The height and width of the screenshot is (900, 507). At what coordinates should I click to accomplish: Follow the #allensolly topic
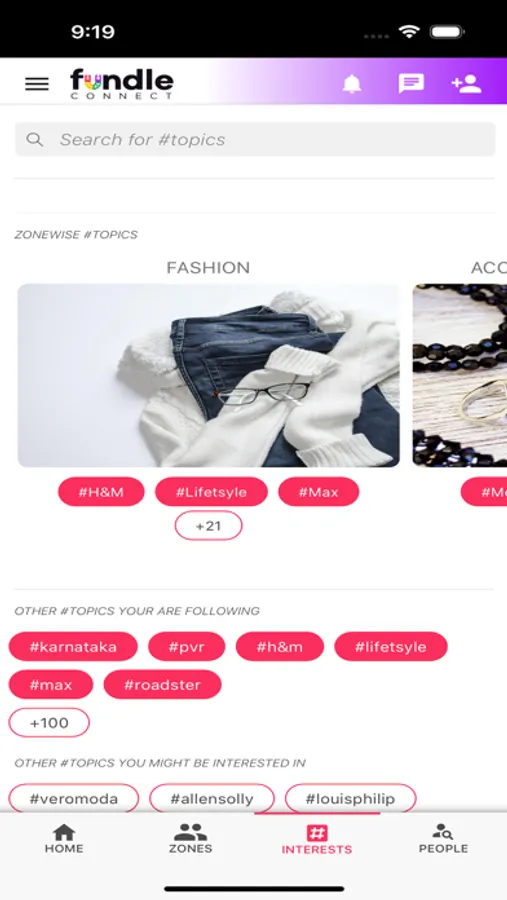click(x=212, y=798)
